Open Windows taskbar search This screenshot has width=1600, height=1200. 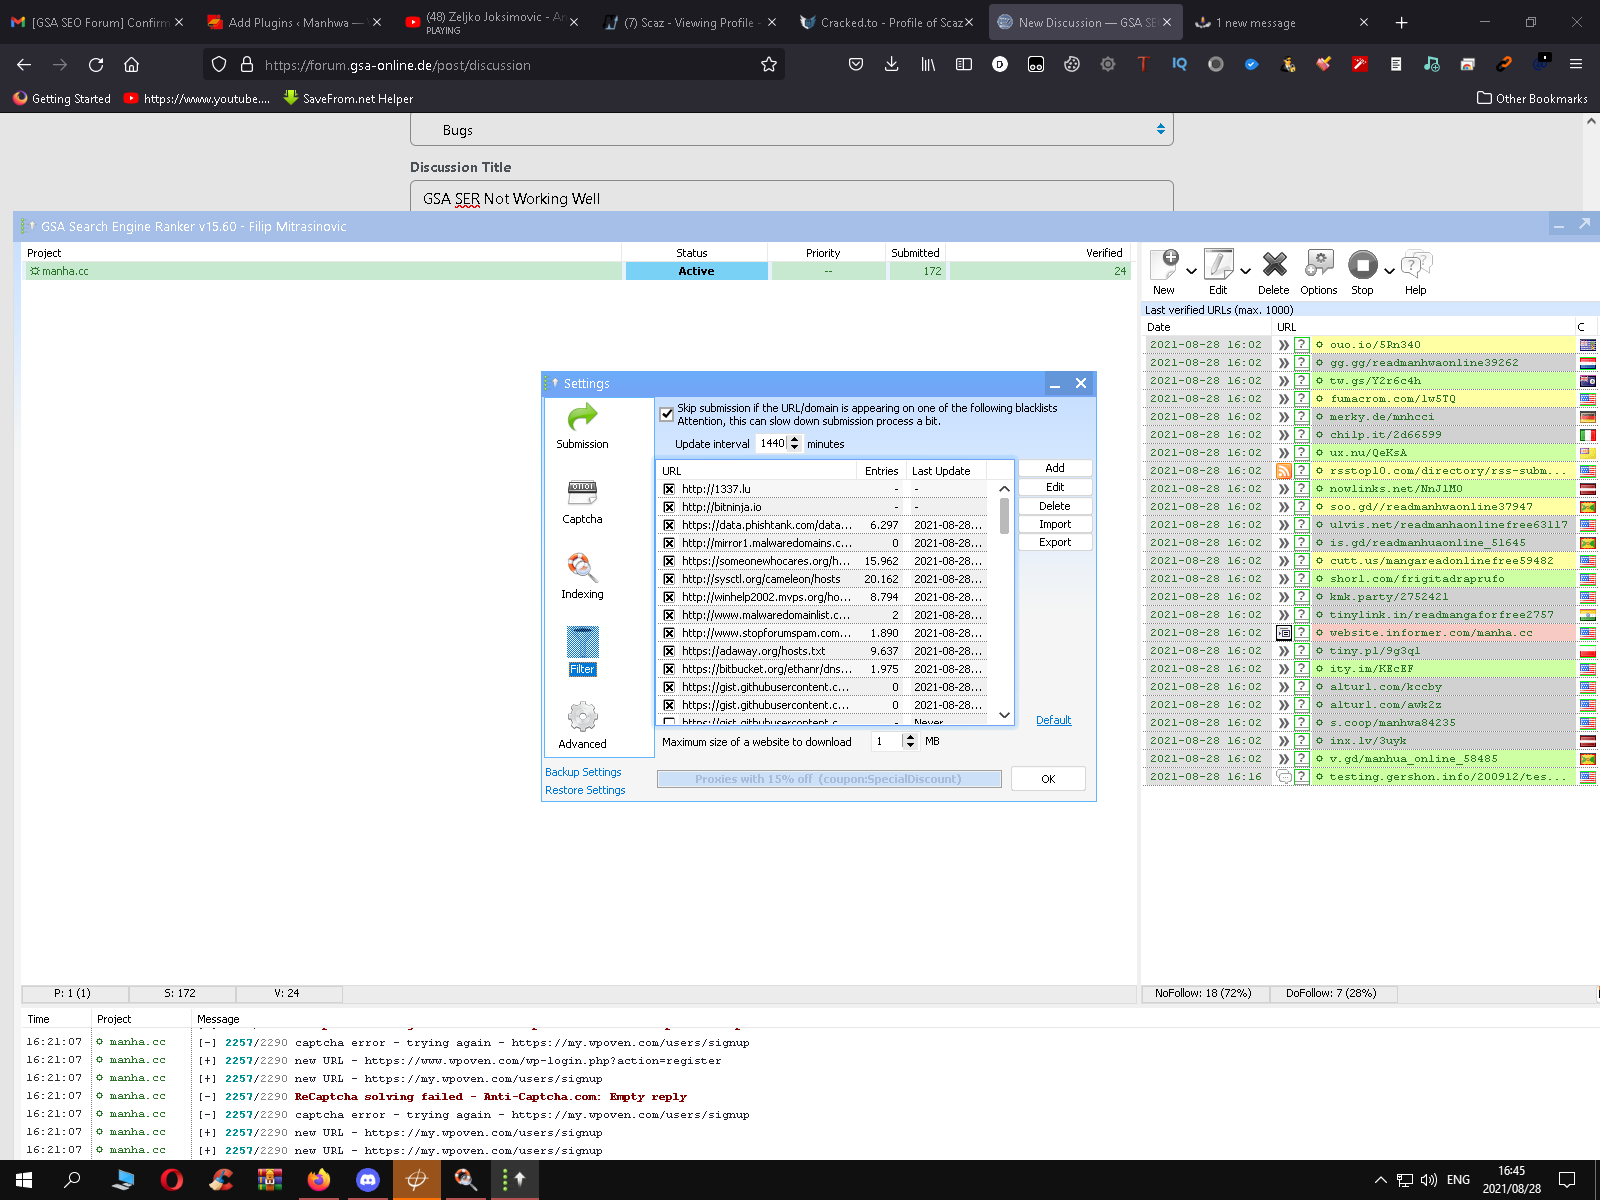[72, 1180]
